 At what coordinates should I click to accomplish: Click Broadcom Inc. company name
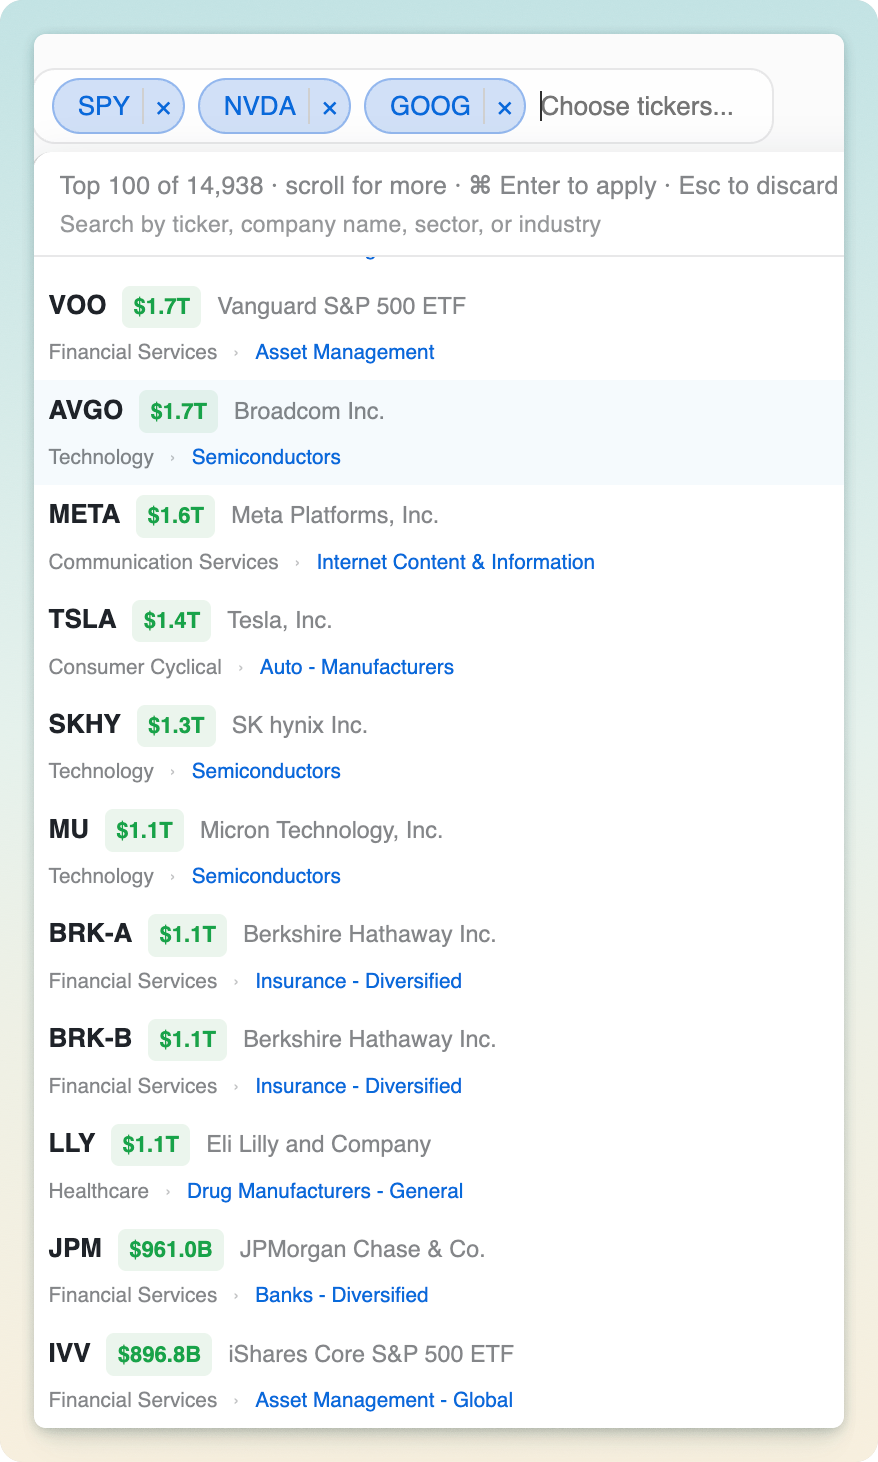coord(309,411)
